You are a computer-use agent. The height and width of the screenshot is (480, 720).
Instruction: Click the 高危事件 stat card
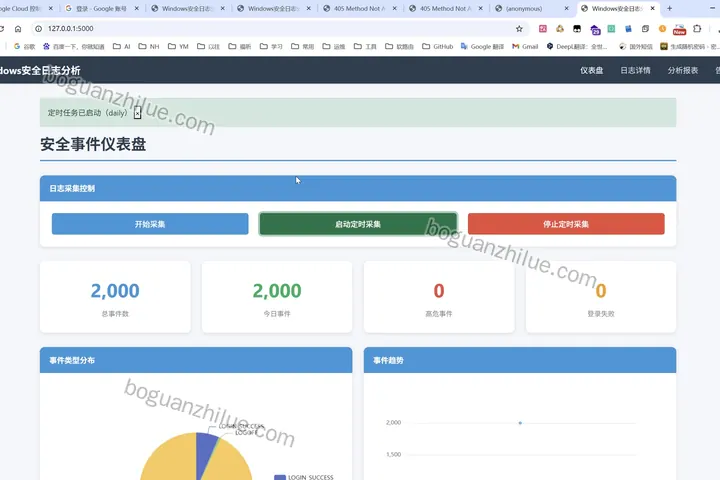(439, 297)
